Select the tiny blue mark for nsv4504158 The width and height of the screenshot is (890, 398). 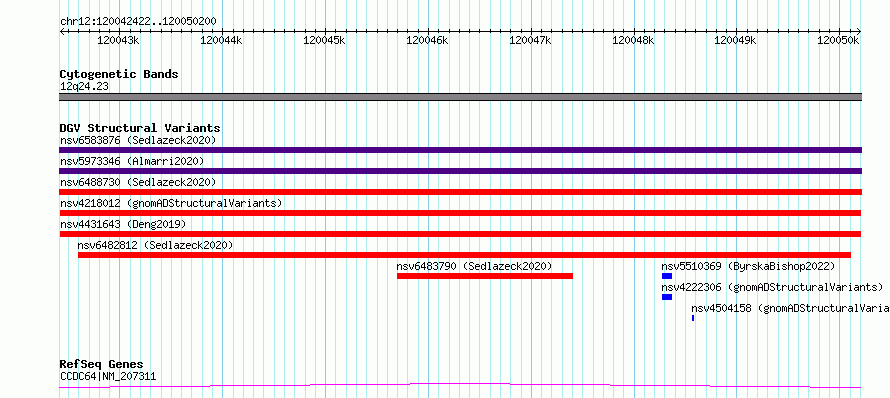point(693,318)
